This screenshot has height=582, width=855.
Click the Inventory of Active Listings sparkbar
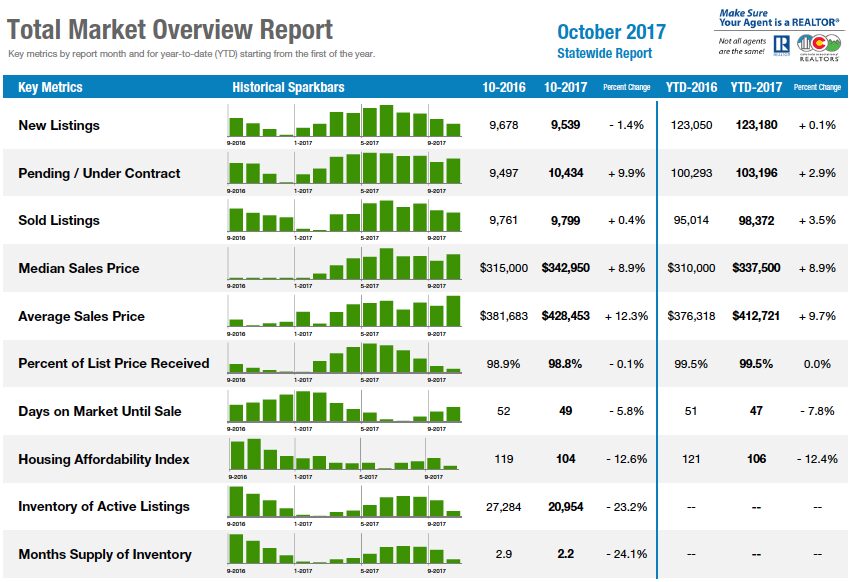pyautogui.click(x=344, y=506)
